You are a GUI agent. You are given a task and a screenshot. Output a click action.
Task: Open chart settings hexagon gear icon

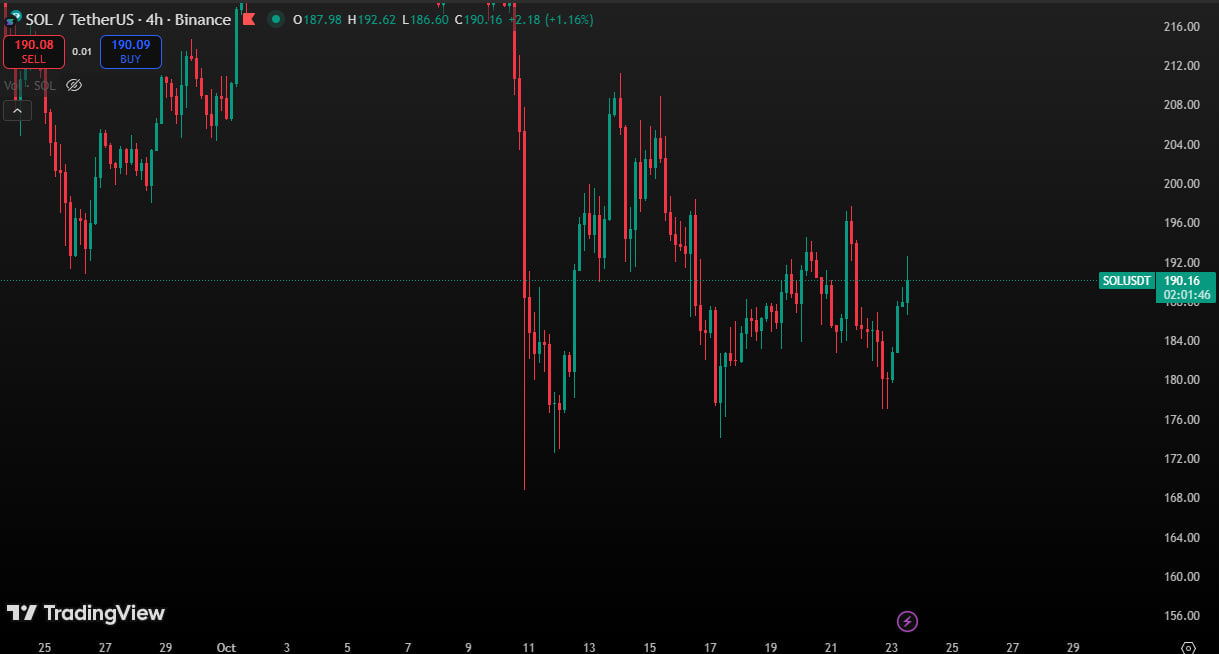tap(1188, 647)
